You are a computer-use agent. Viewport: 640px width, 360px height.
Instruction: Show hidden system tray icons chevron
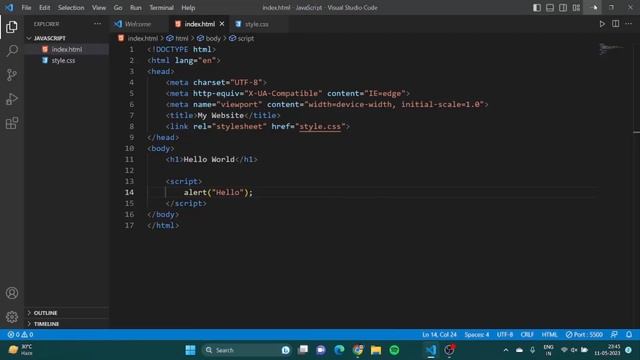pyautogui.click(x=506, y=350)
